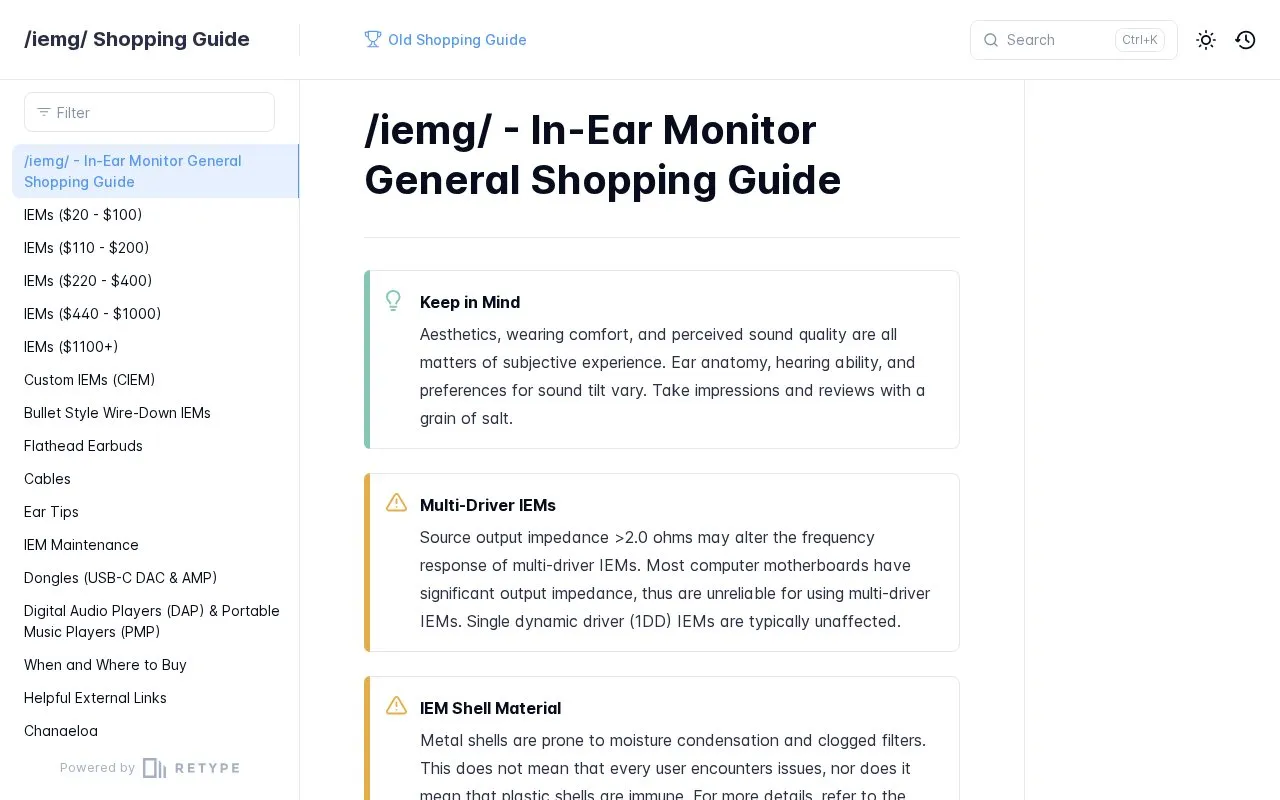Image resolution: width=1280 pixels, height=800 pixels.
Task: Click the filter lines icon in sidebar
Action: tap(44, 112)
